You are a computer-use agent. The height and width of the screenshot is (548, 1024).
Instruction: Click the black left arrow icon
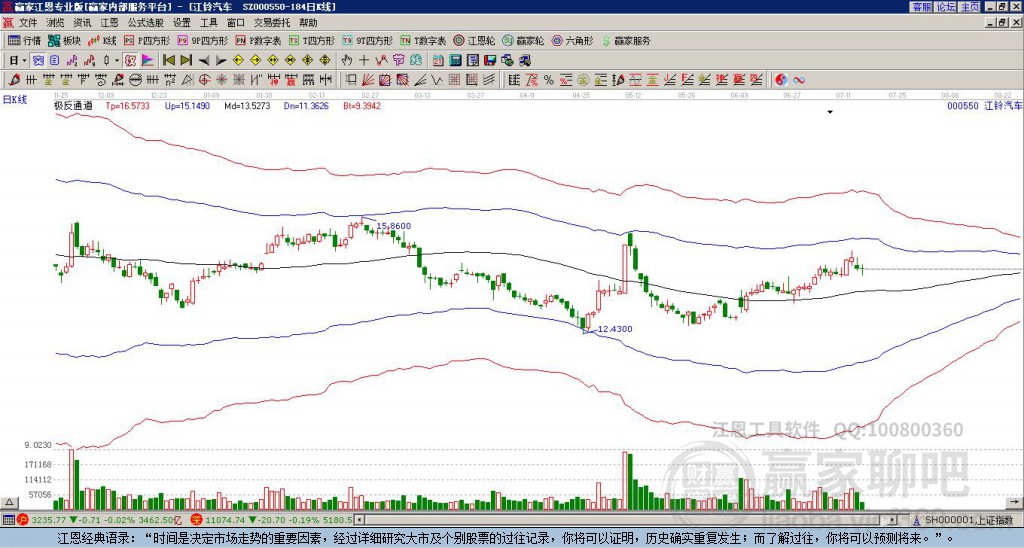204,60
